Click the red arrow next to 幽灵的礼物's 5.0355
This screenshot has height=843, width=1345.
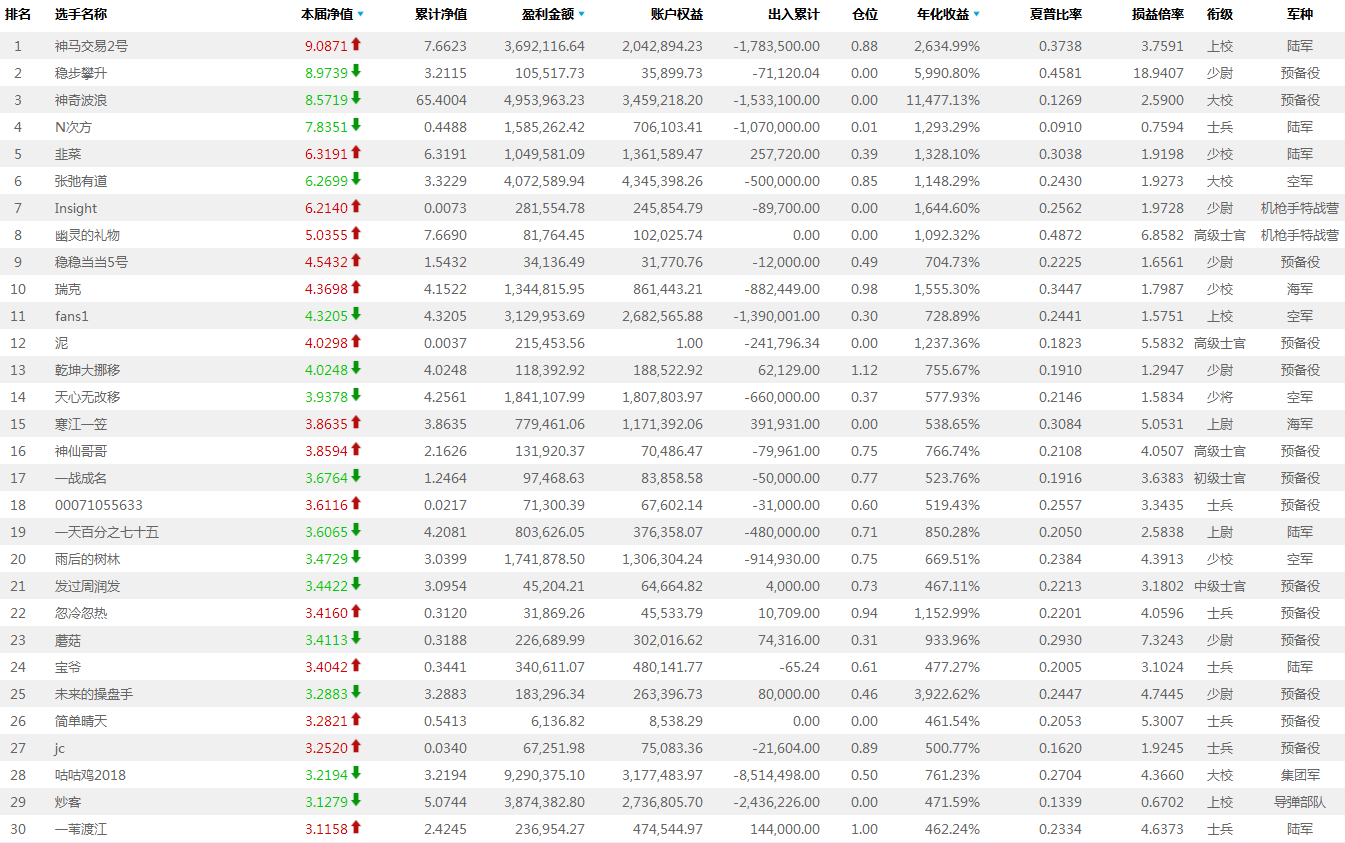tap(356, 233)
